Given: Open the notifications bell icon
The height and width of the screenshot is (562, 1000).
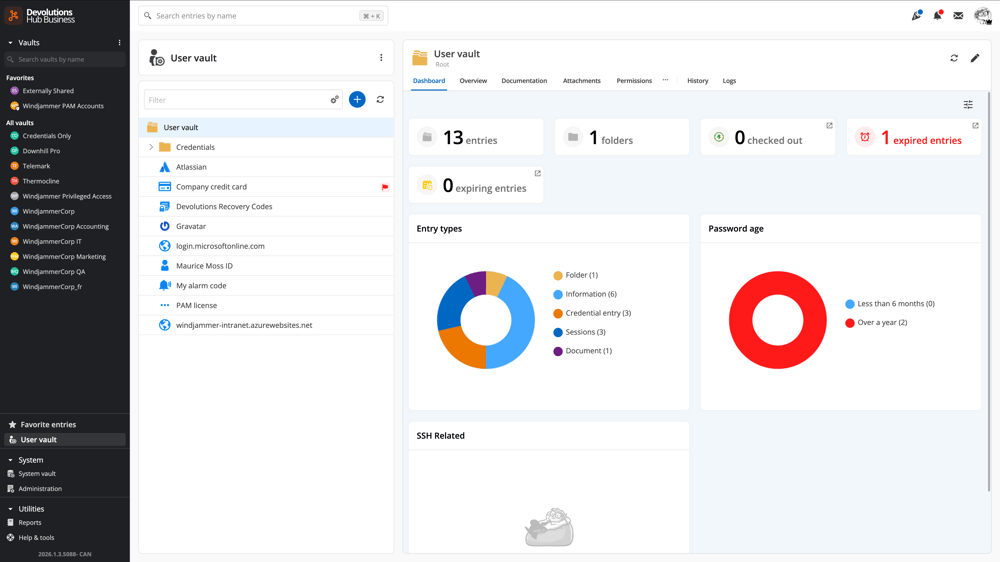Looking at the screenshot, I should pyautogui.click(x=938, y=15).
